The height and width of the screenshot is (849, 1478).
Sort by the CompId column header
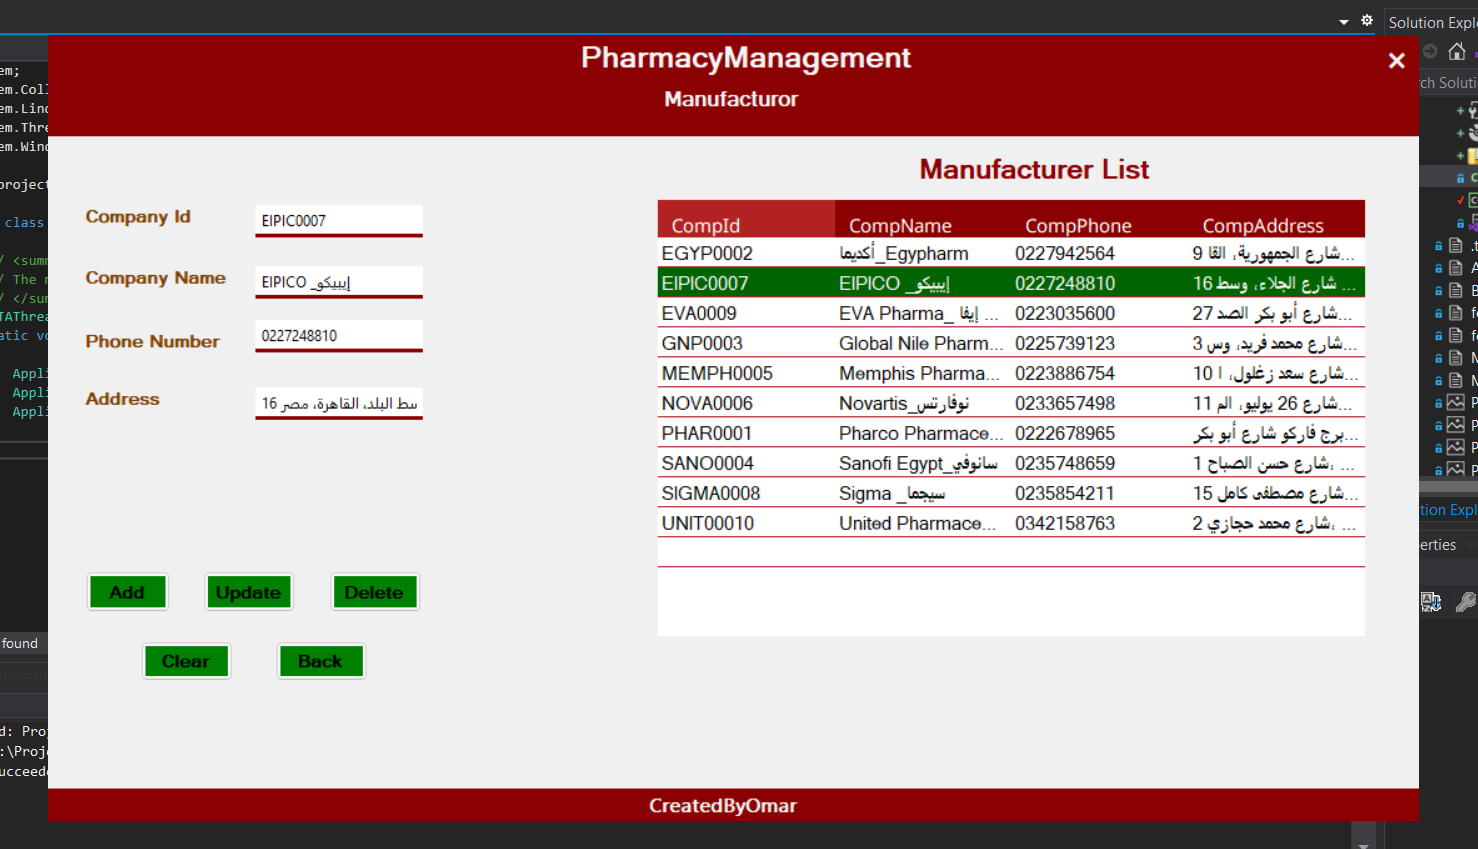(x=745, y=225)
